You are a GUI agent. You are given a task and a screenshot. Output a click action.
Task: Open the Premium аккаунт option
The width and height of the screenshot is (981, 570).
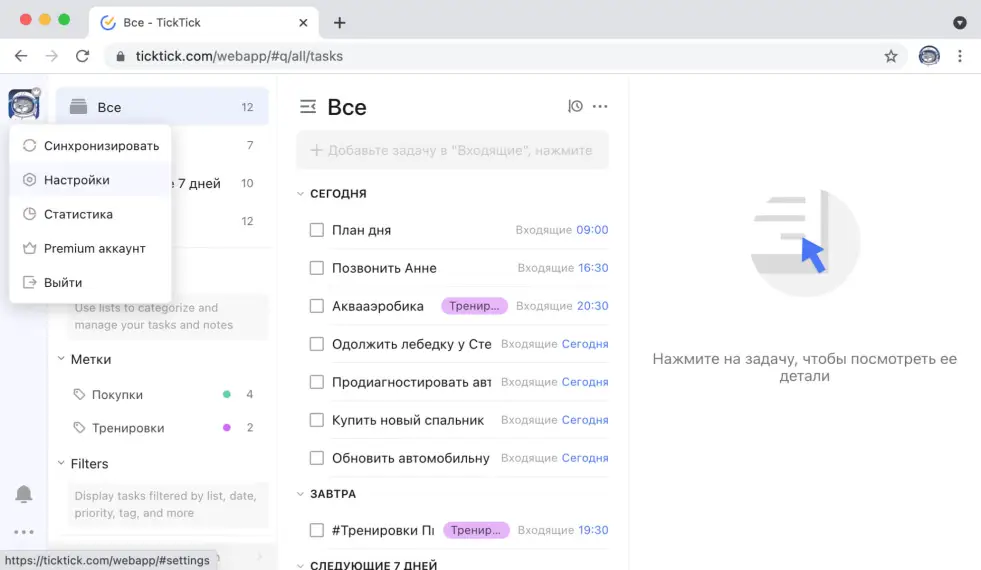(94, 248)
